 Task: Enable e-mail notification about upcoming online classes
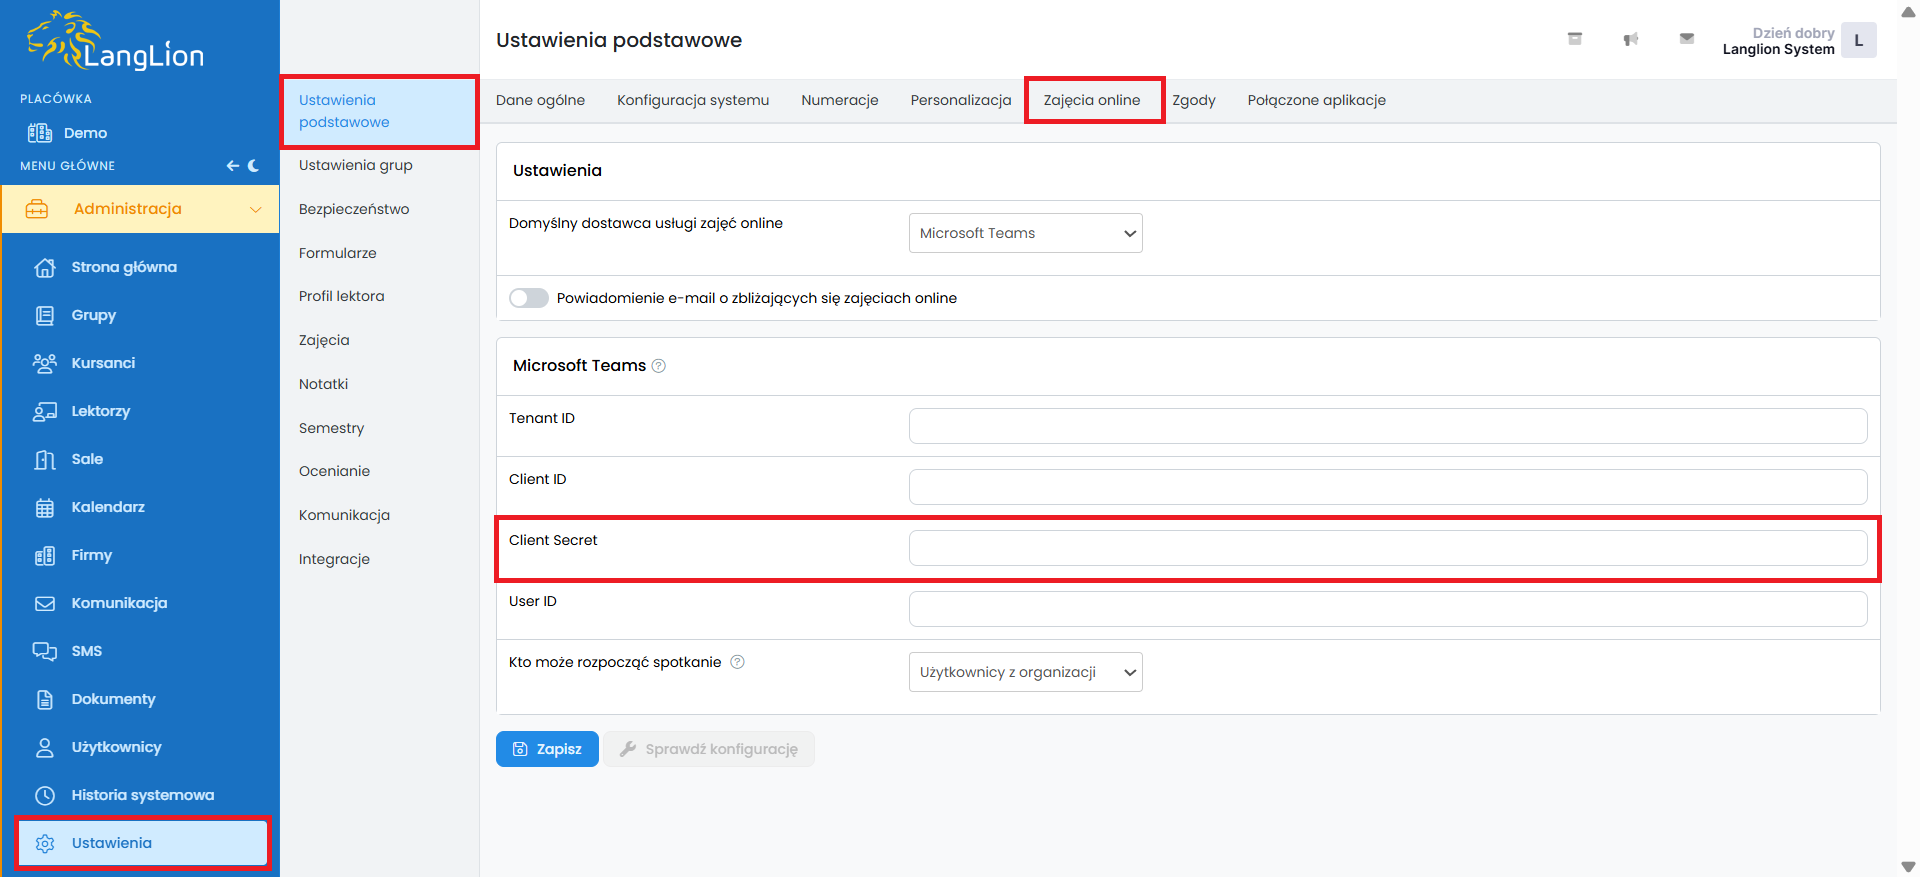[x=529, y=298]
